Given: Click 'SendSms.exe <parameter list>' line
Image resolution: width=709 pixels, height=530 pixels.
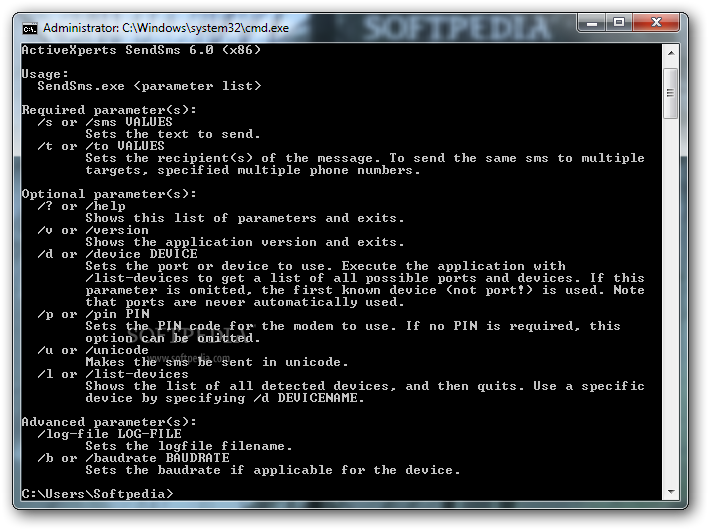Looking at the screenshot, I should click(149, 86).
